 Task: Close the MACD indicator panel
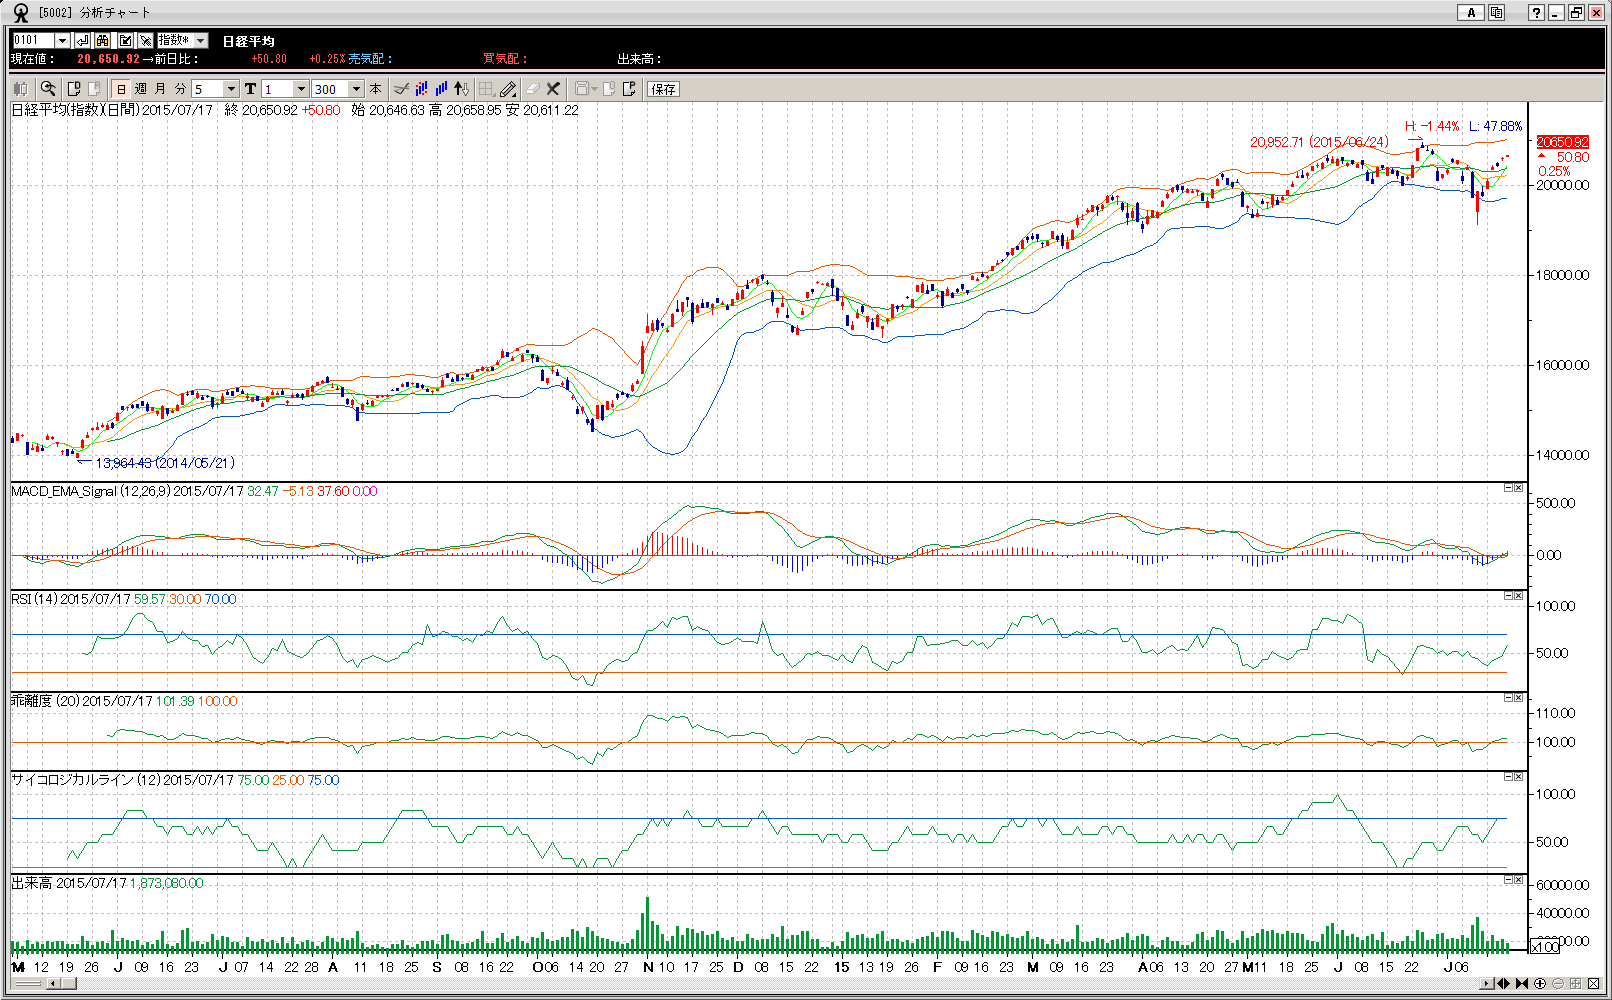coord(1518,488)
